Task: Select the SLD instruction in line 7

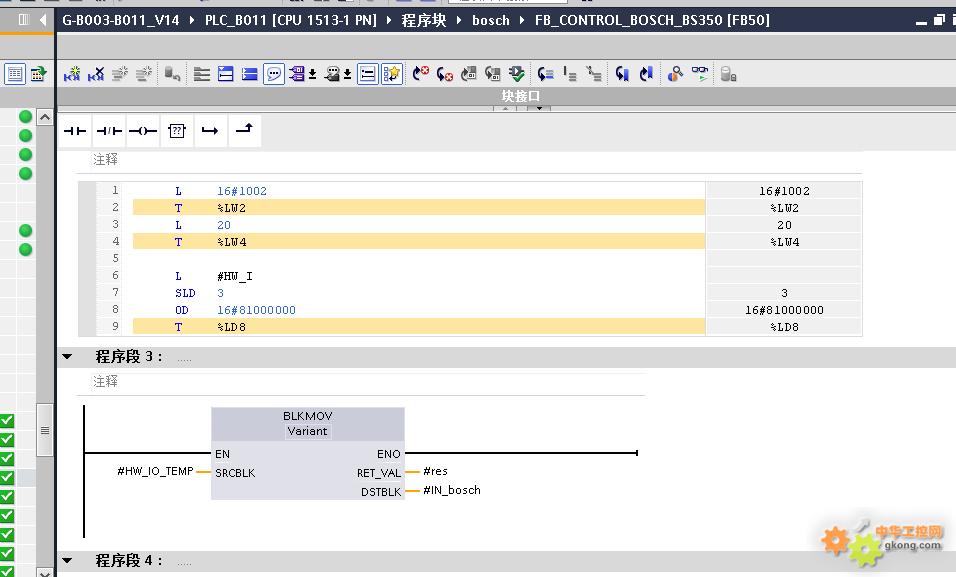Action: click(x=185, y=293)
